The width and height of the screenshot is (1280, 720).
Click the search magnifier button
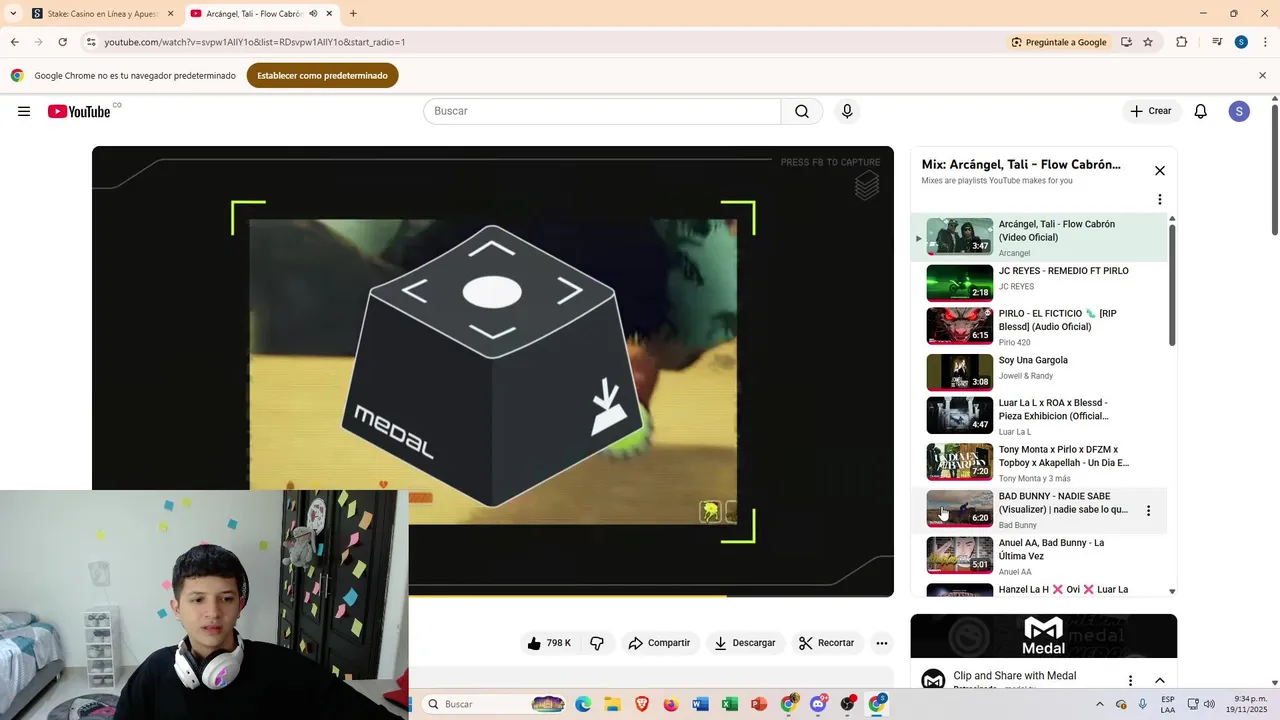(x=802, y=111)
